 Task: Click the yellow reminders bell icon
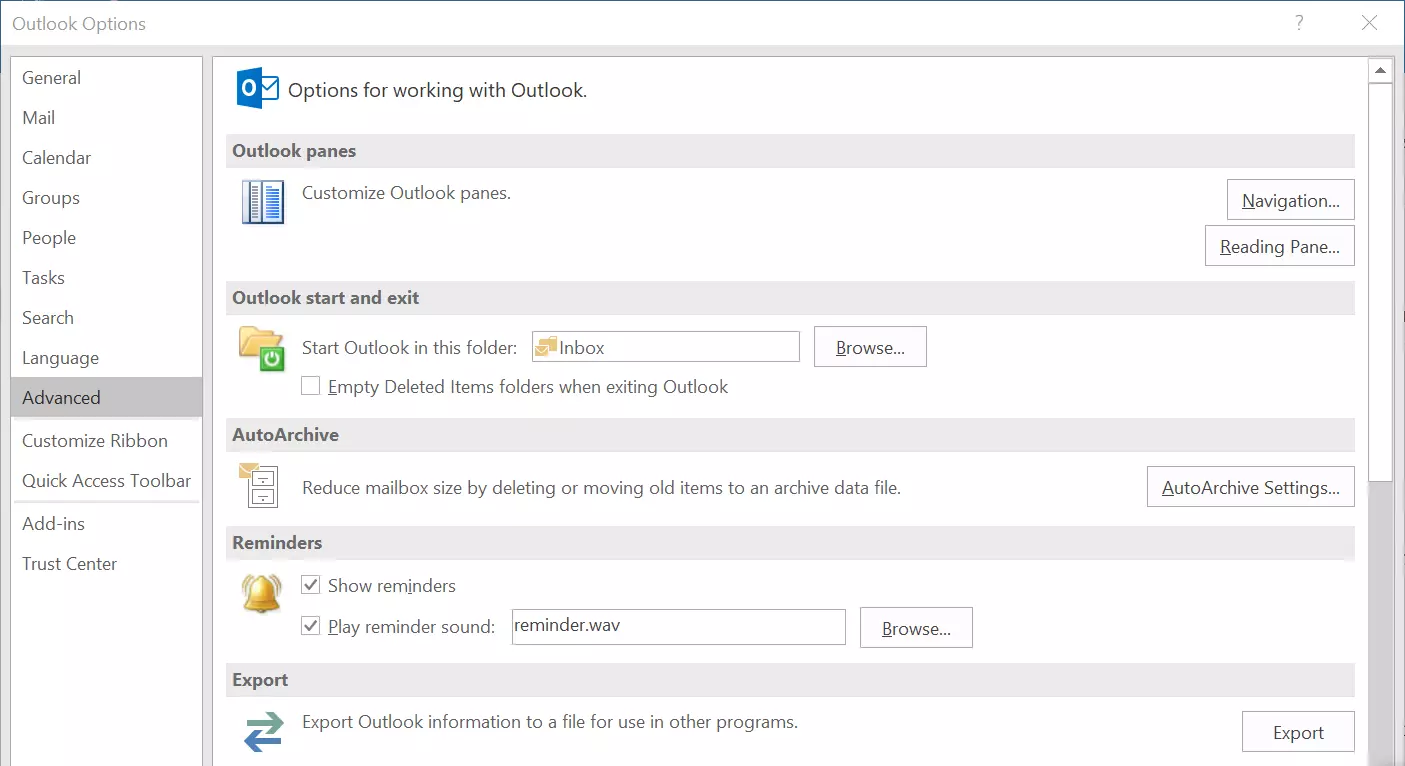(261, 597)
